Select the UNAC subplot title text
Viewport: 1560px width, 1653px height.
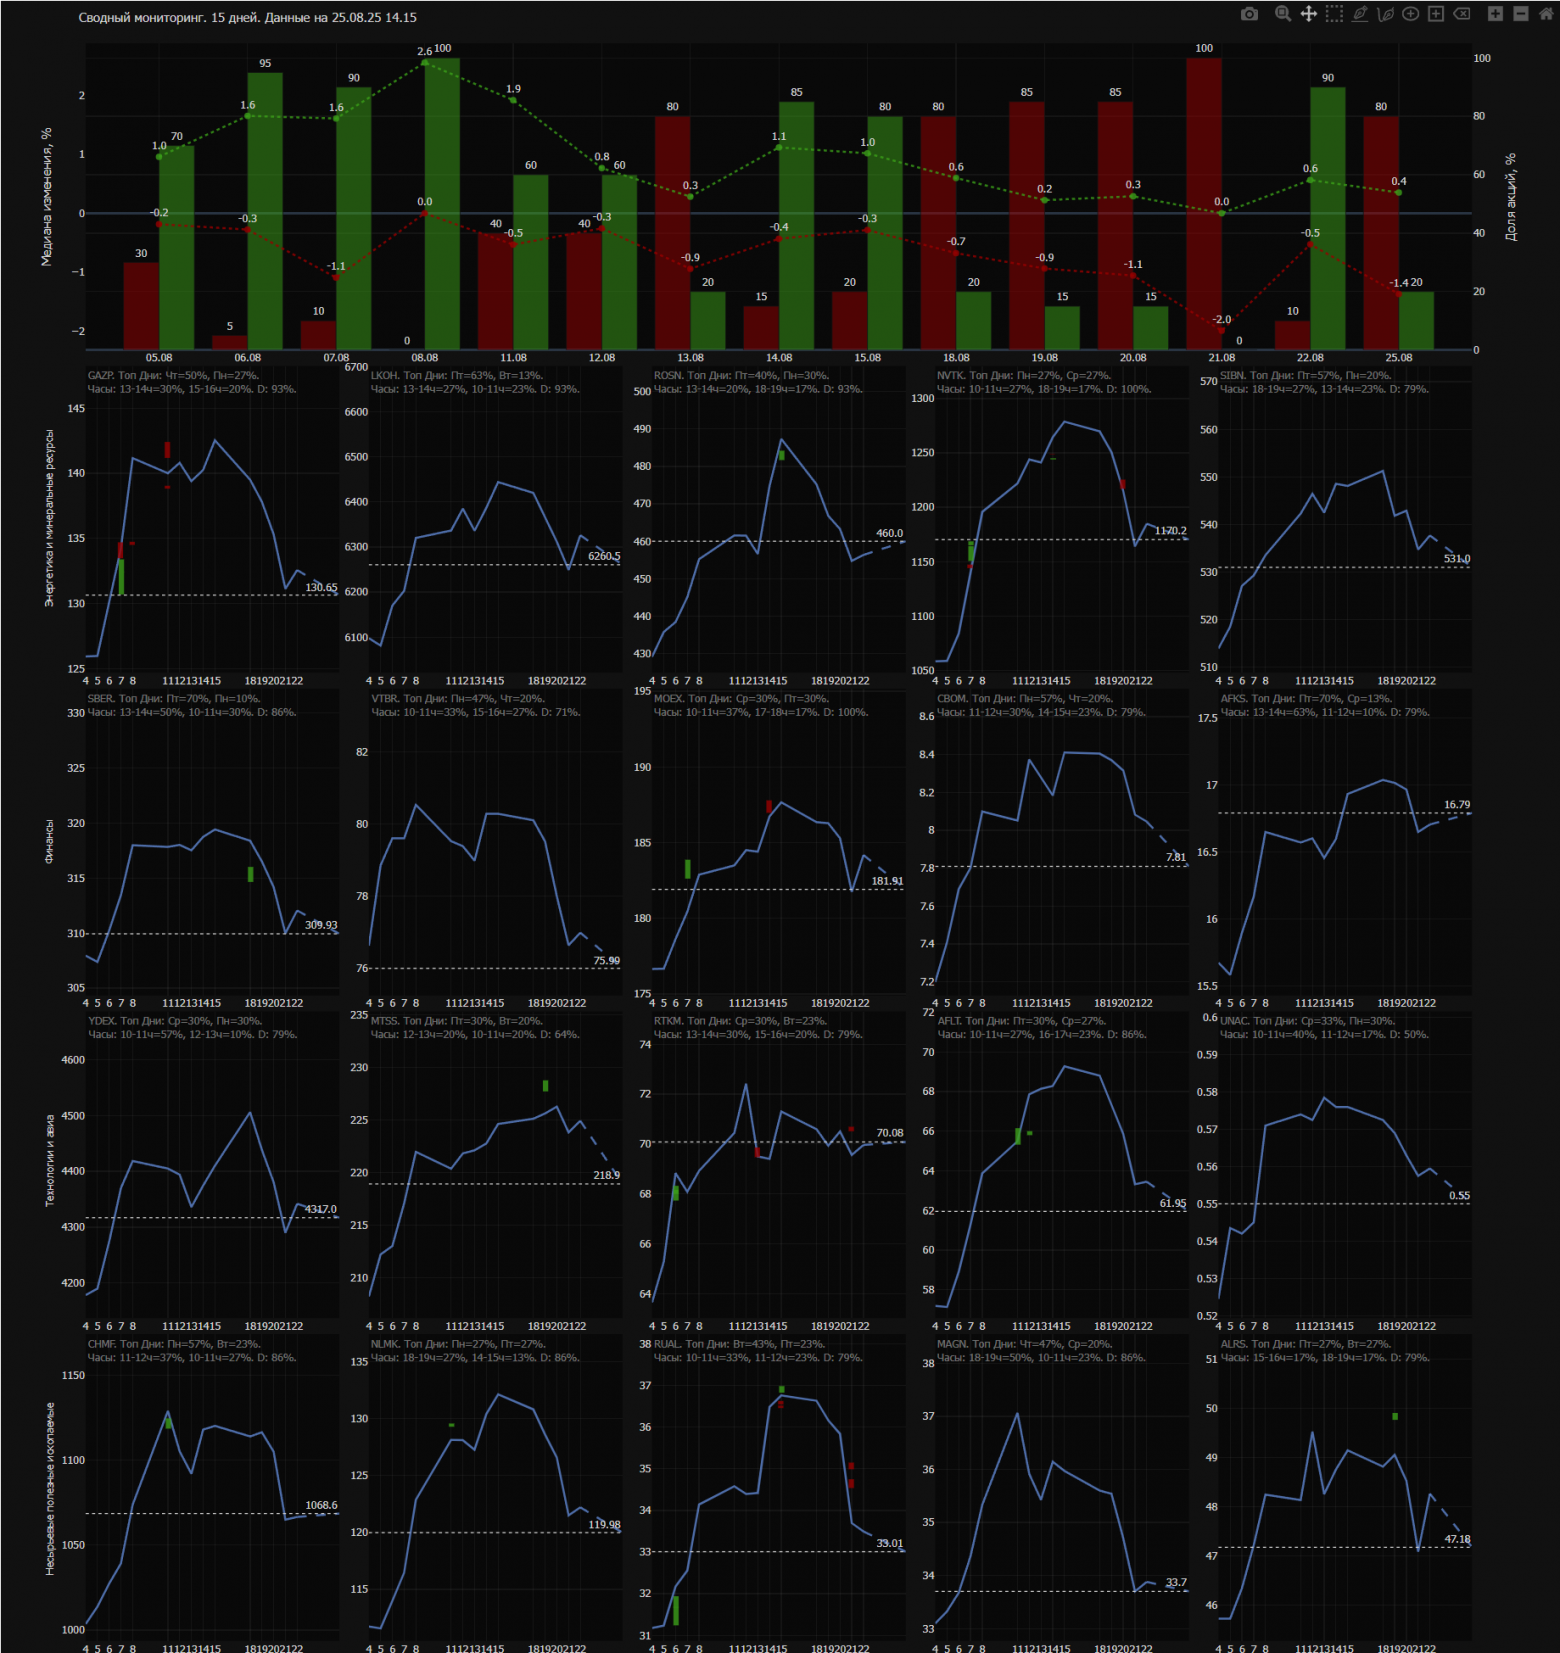click(1324, 1027)
